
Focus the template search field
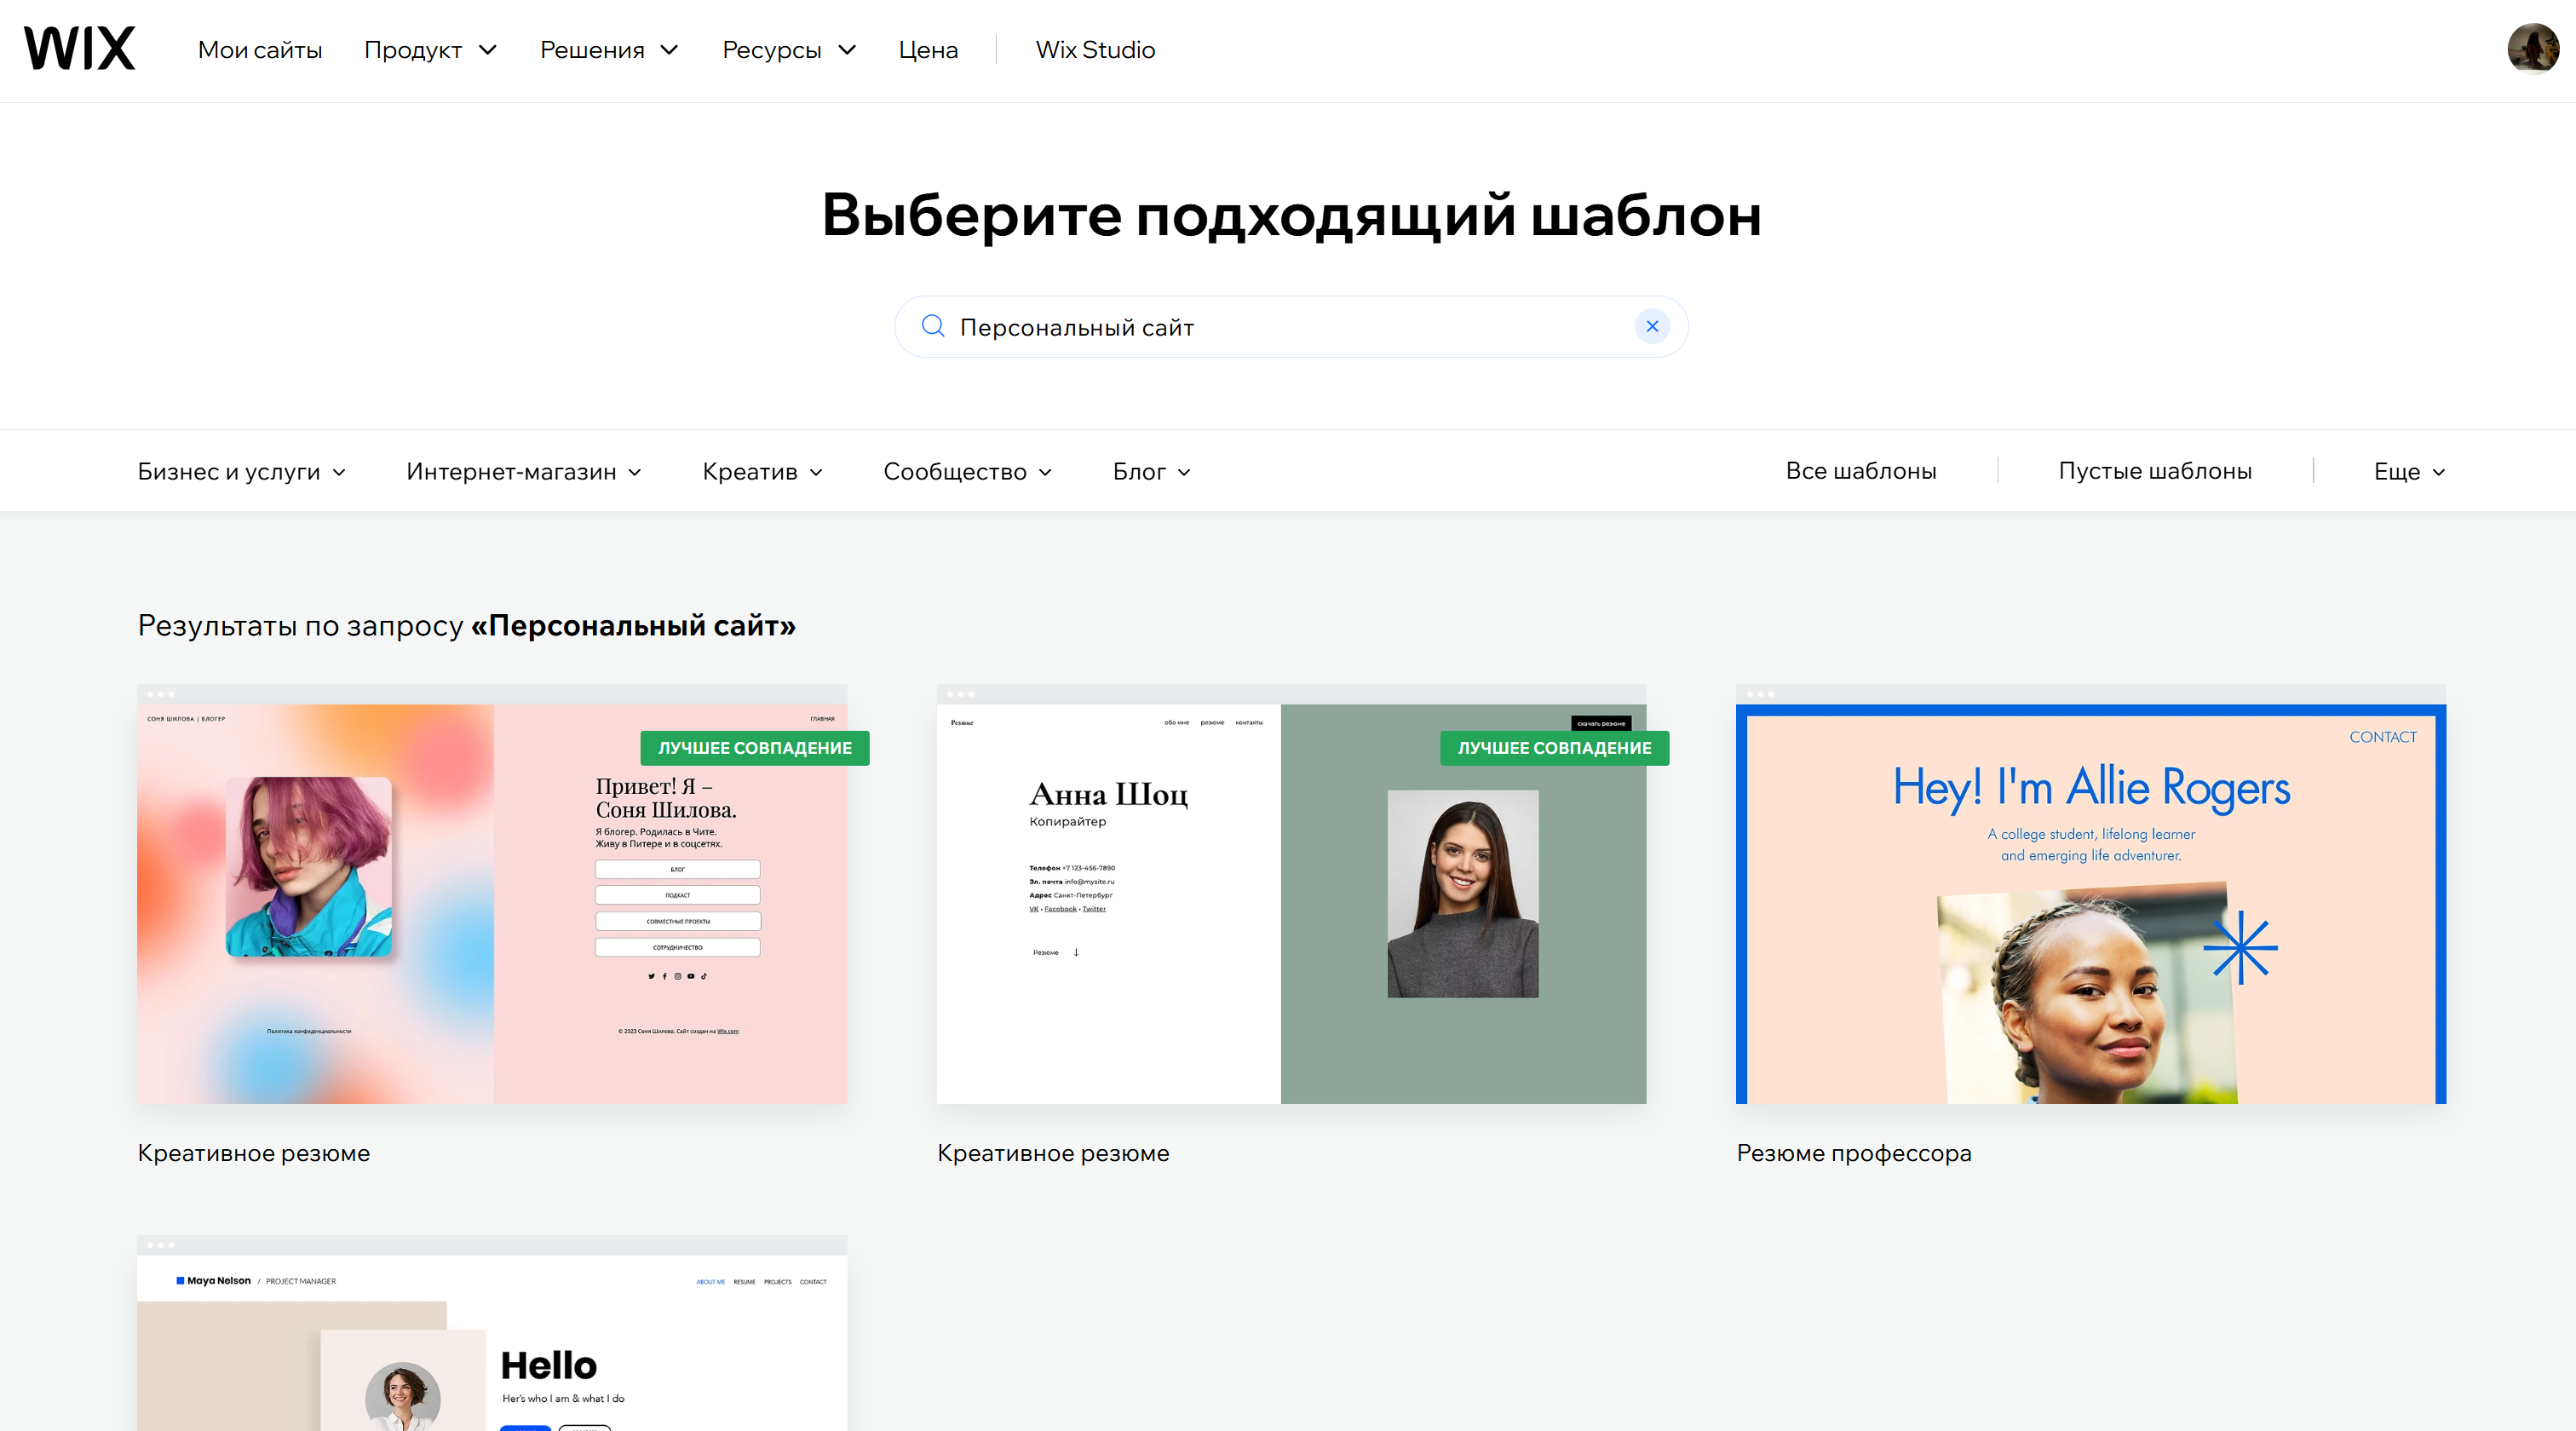point(1290,327)
